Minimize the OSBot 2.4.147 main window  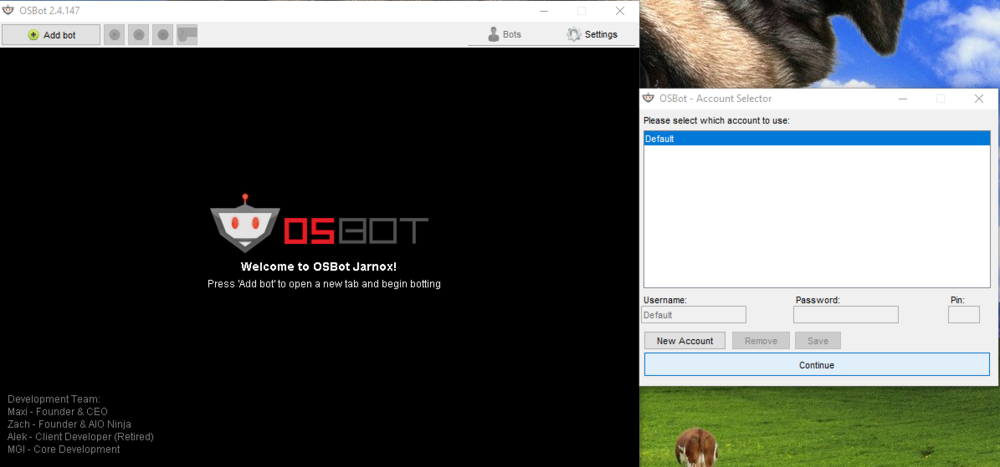543,11
